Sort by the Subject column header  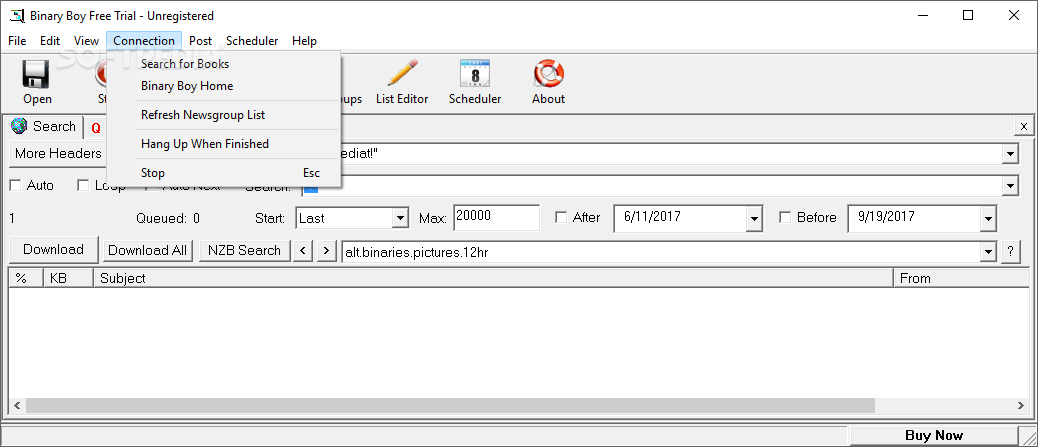pyautogui.click(x=494, y=279)
